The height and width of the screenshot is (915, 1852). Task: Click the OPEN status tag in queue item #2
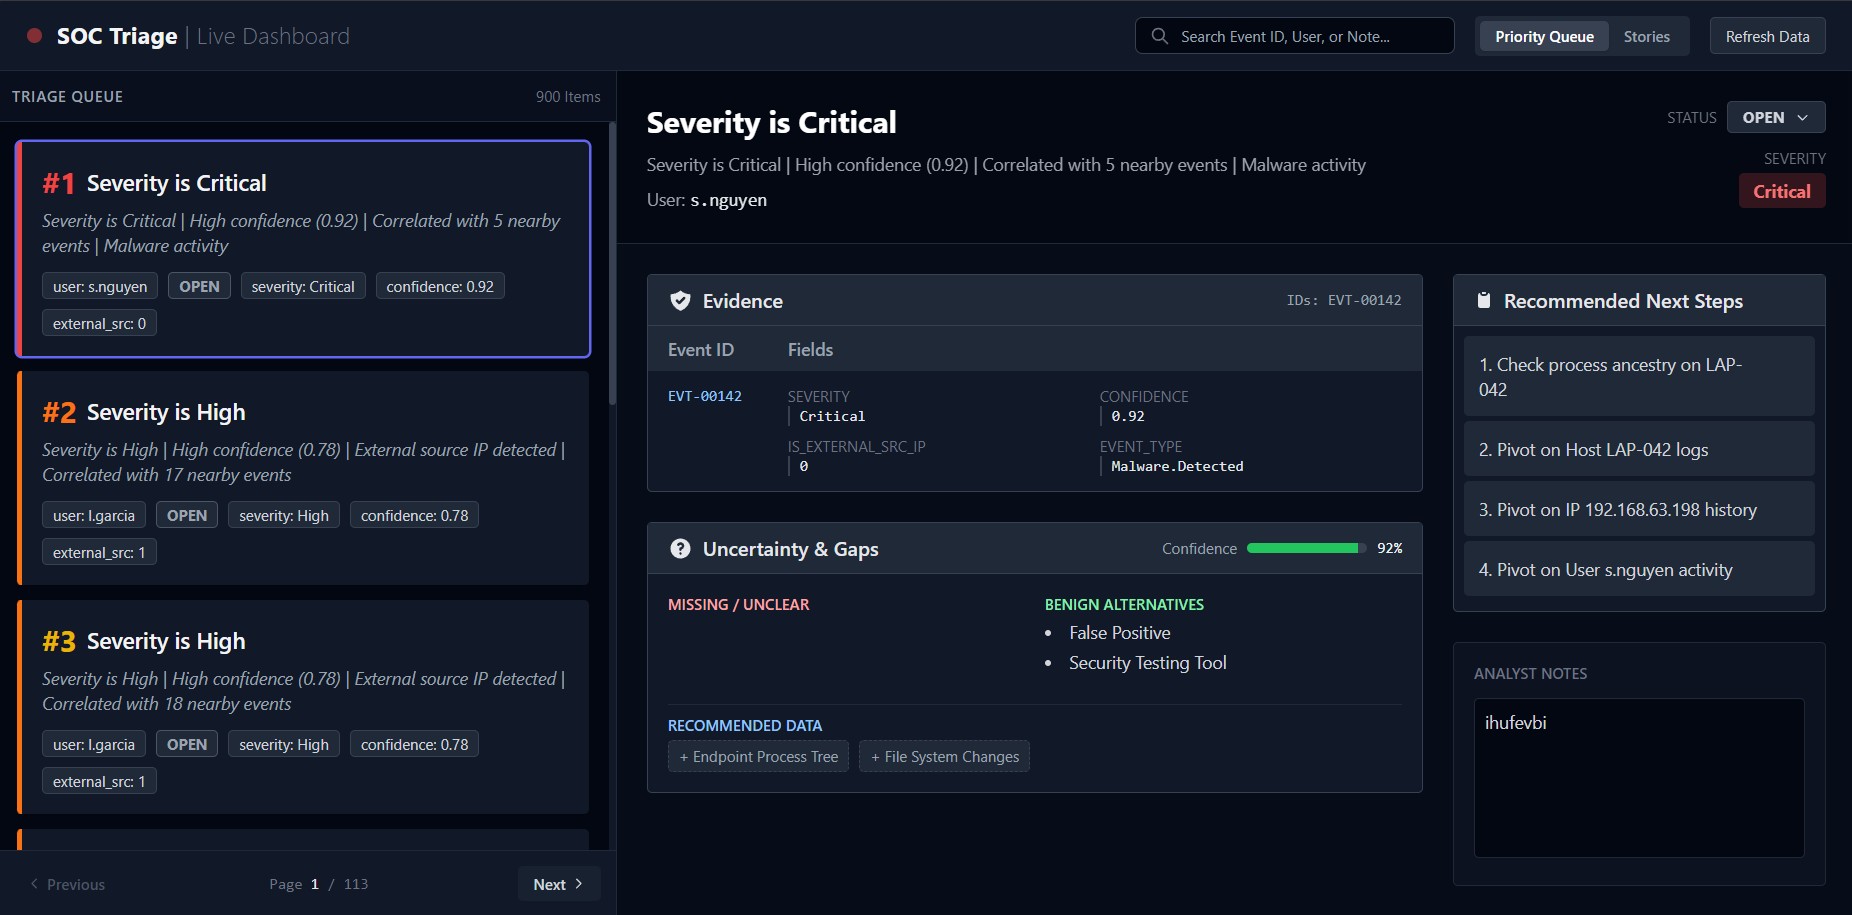point(187,515)
